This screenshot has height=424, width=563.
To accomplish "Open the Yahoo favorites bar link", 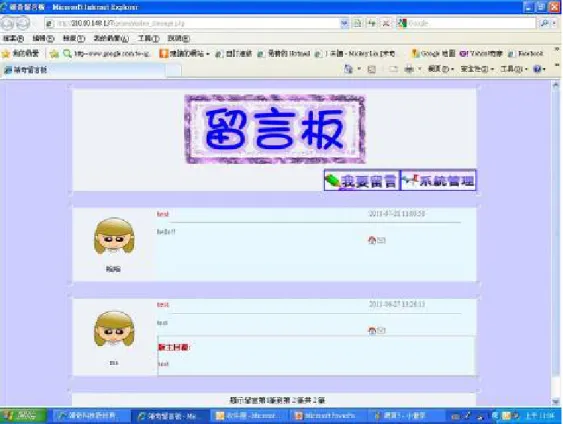I will point(481,53).
